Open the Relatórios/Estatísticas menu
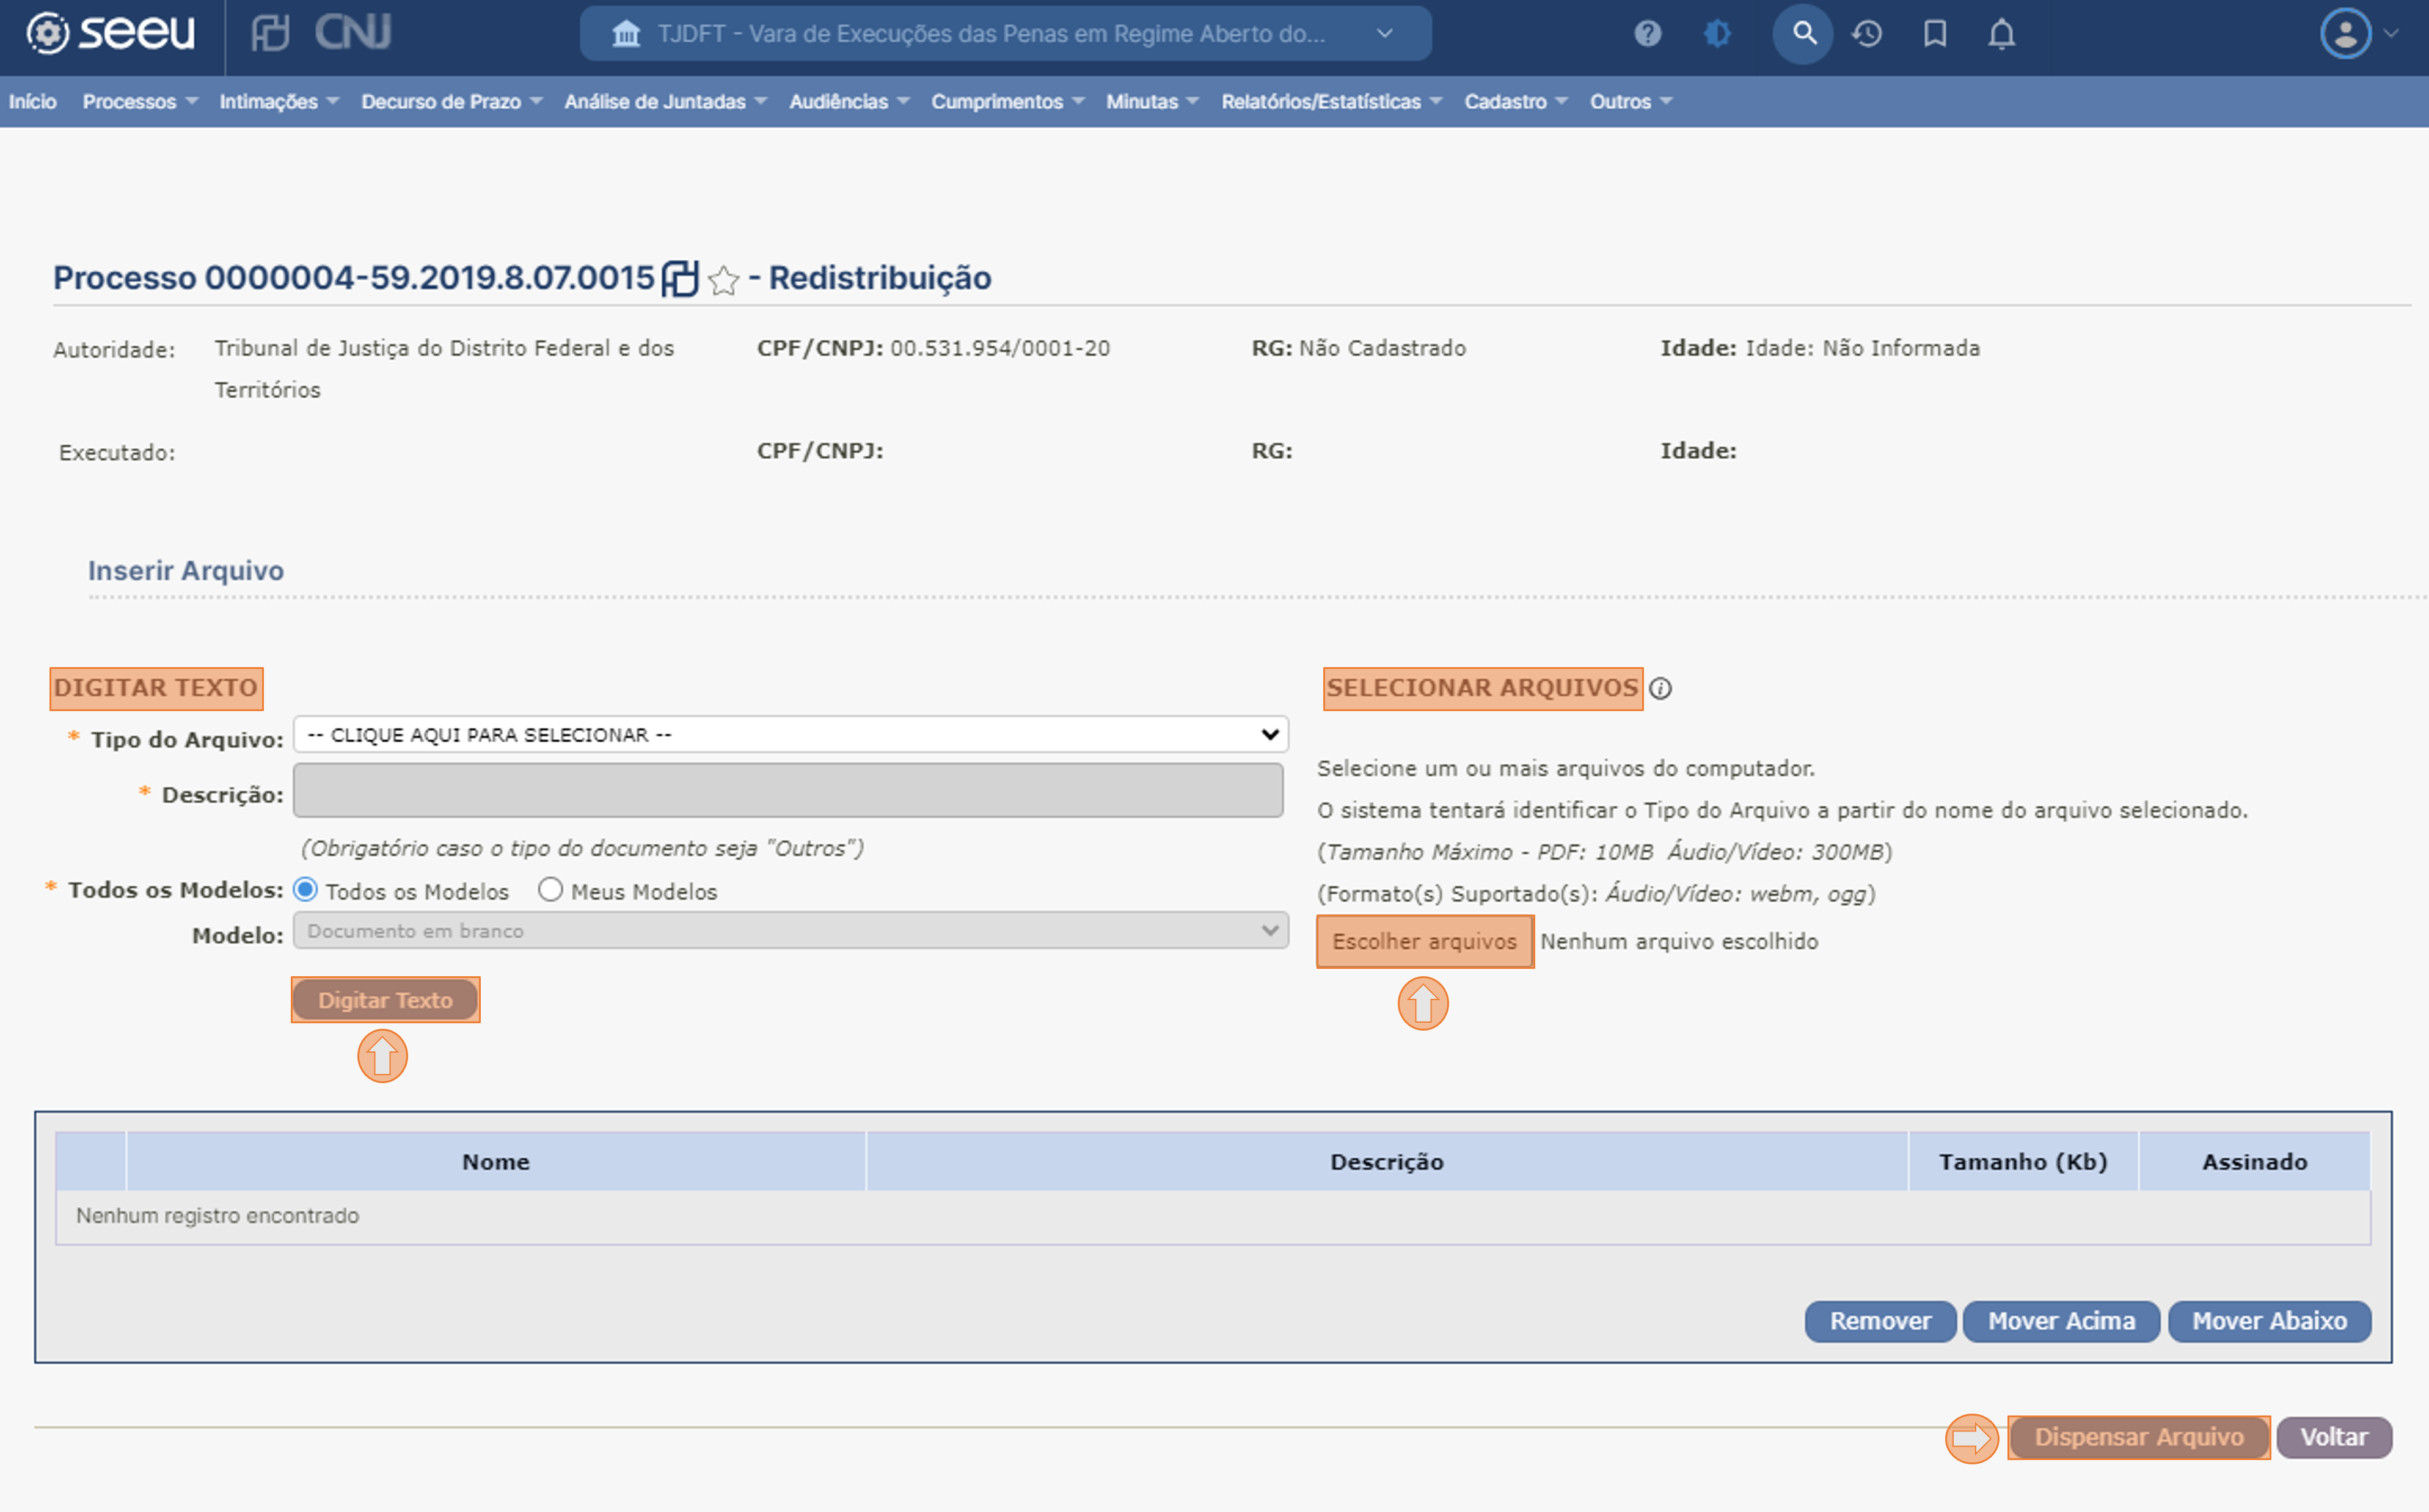 1331,102
